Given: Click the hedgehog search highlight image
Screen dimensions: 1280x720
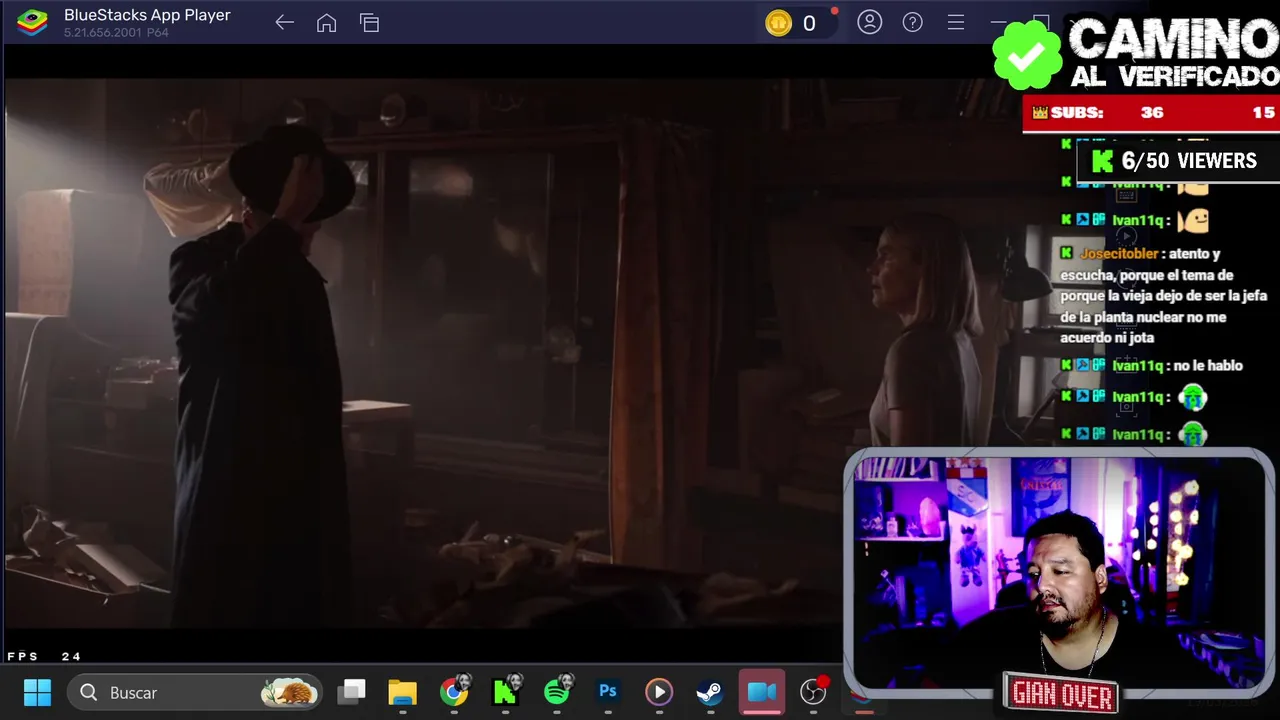Looking at the screenshot, I should [x=289, y=692].
